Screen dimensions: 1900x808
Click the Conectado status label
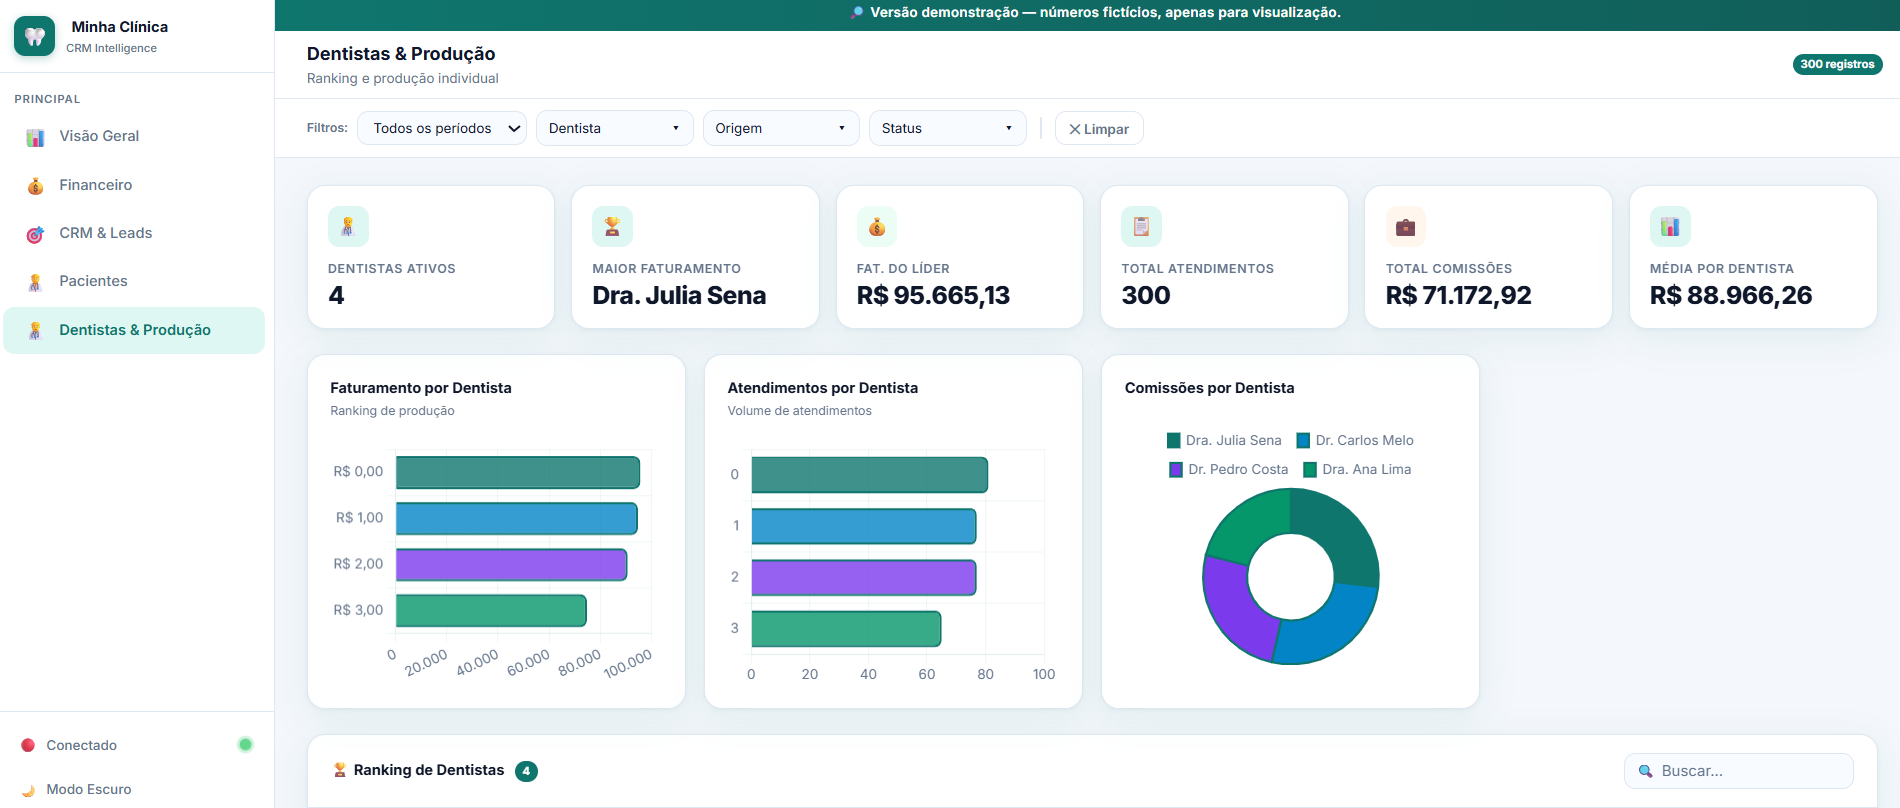pos(82,745)
